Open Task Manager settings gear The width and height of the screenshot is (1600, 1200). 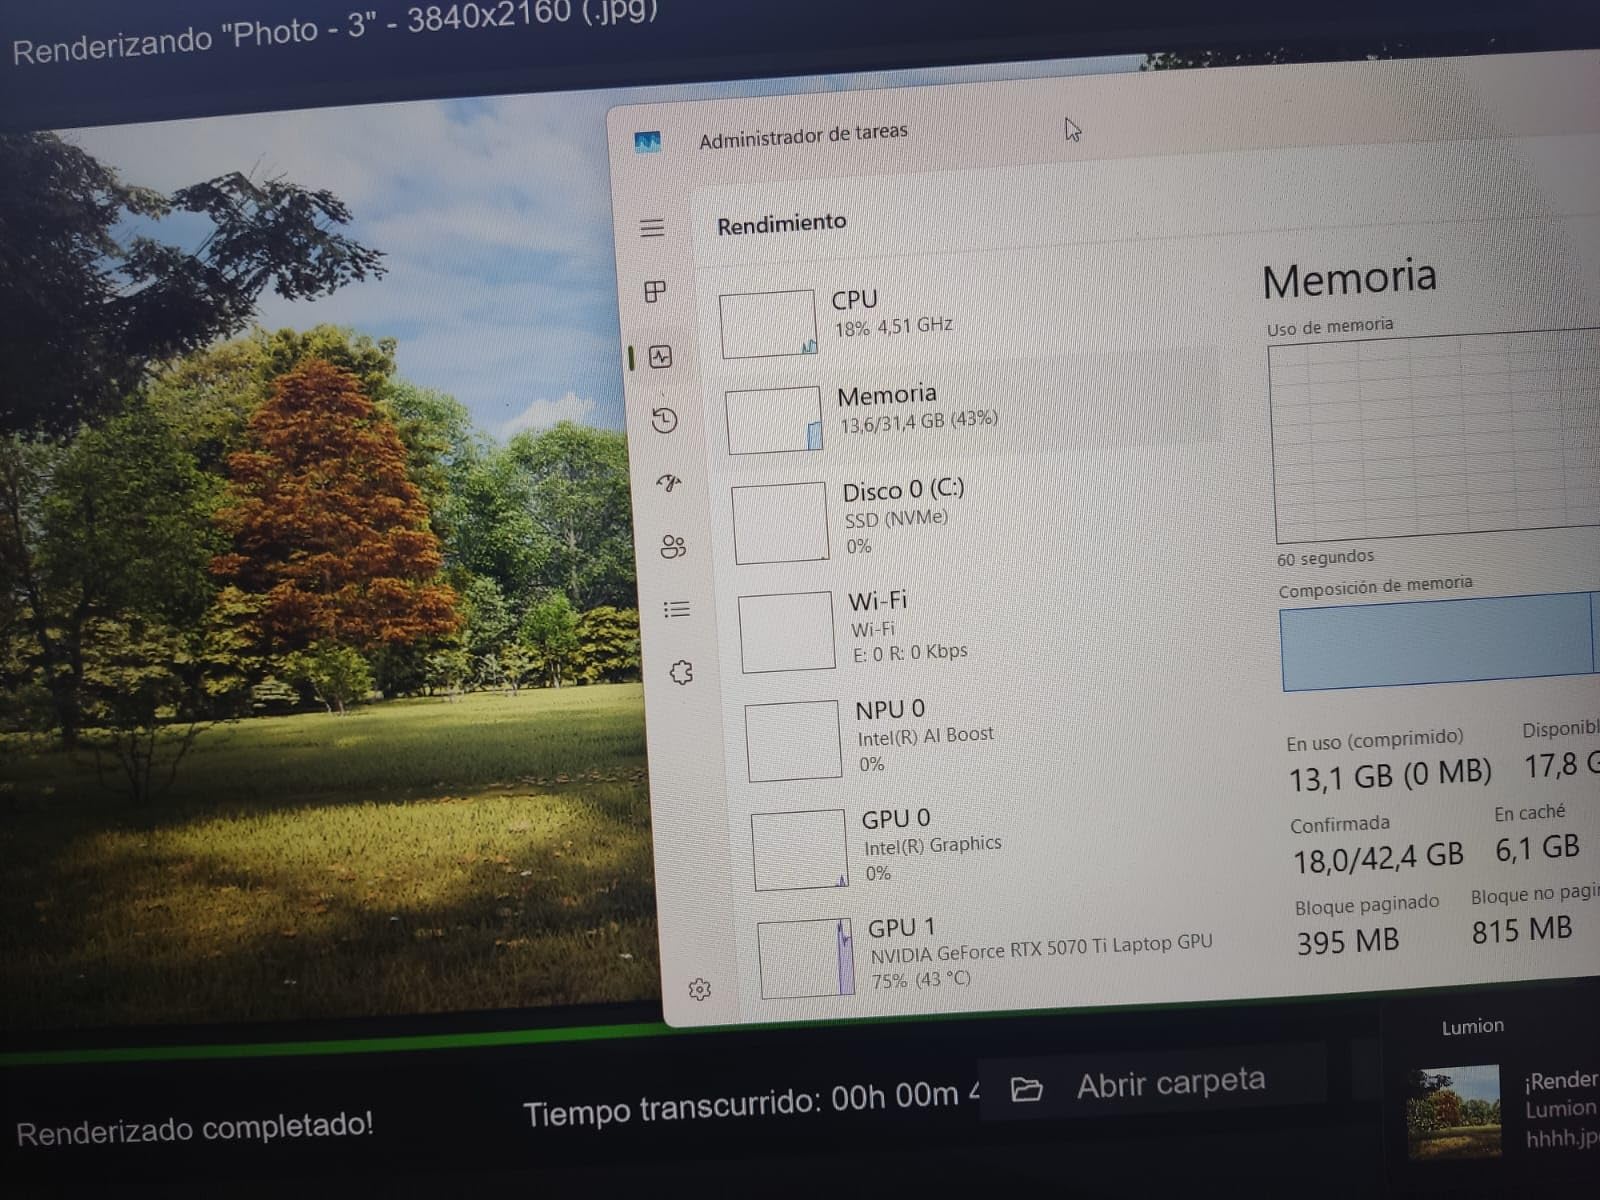pos(700,990)
